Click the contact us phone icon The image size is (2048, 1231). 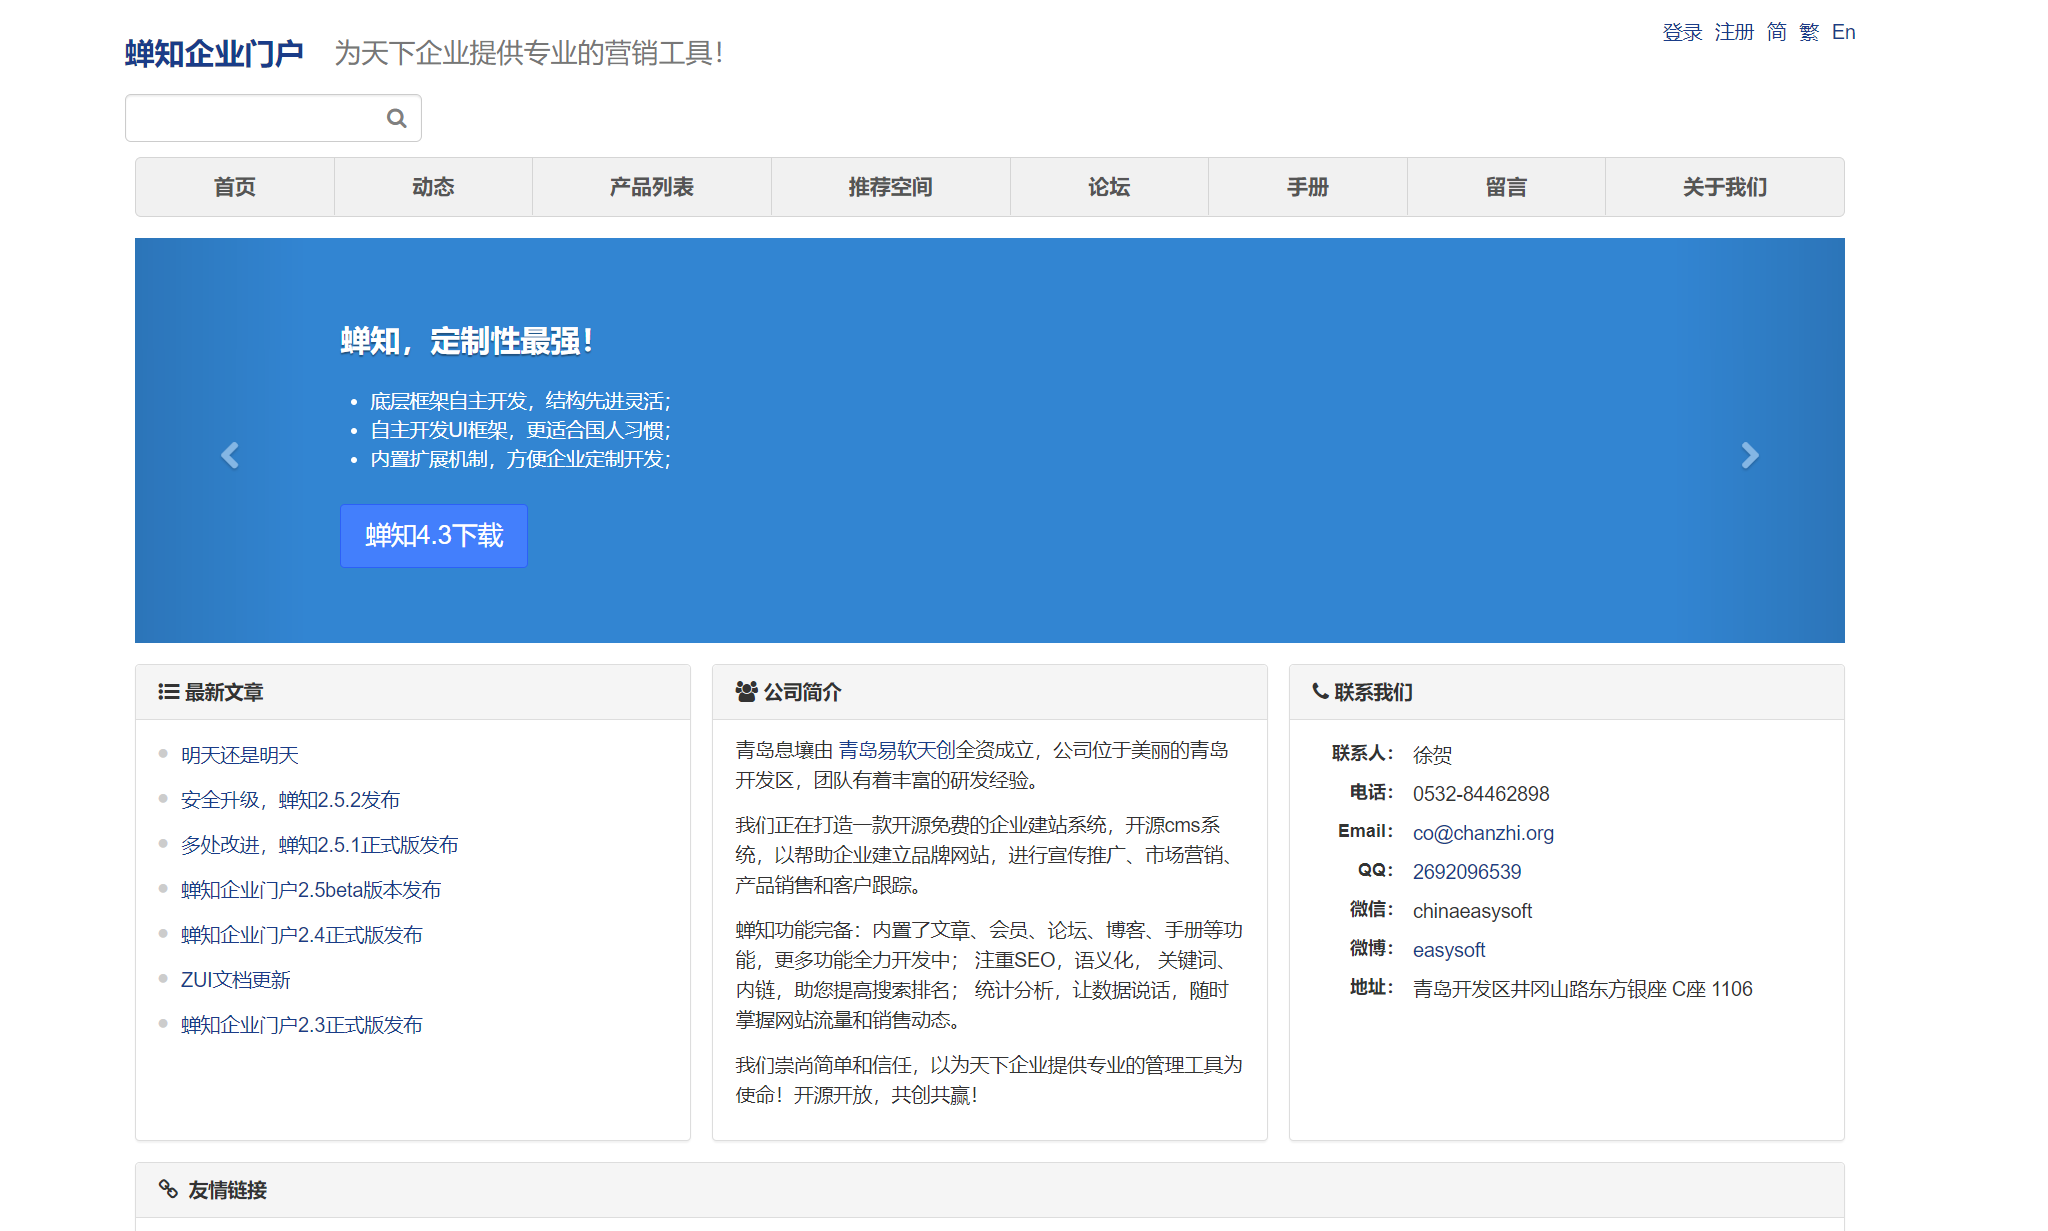[x=1320, y=691]
